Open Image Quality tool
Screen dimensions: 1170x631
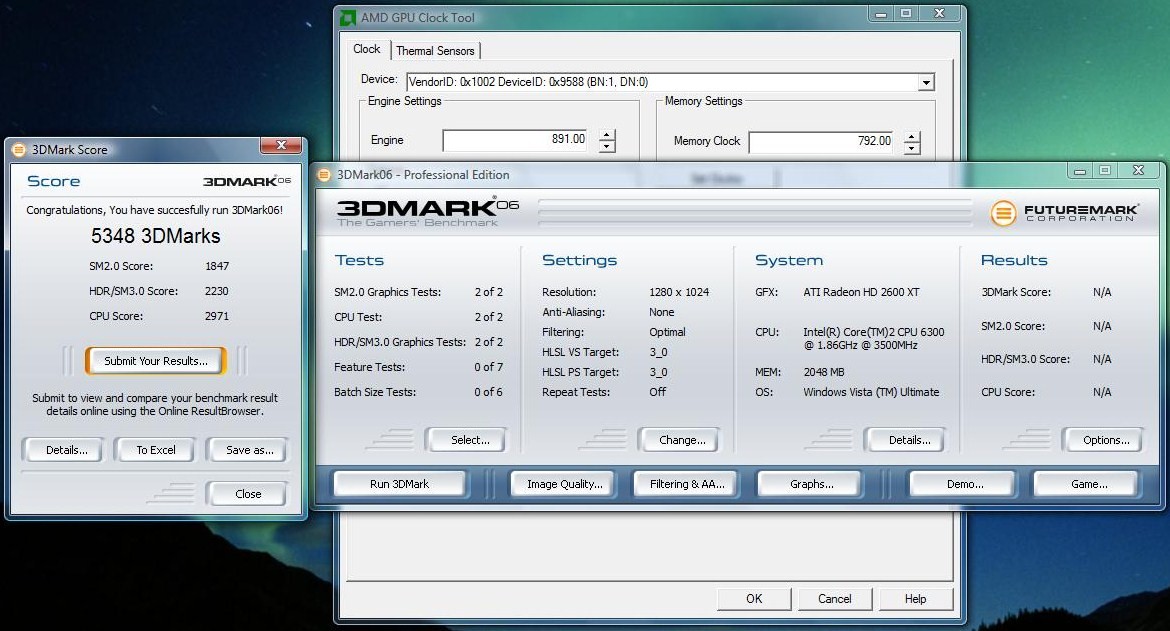pos(564,484)
